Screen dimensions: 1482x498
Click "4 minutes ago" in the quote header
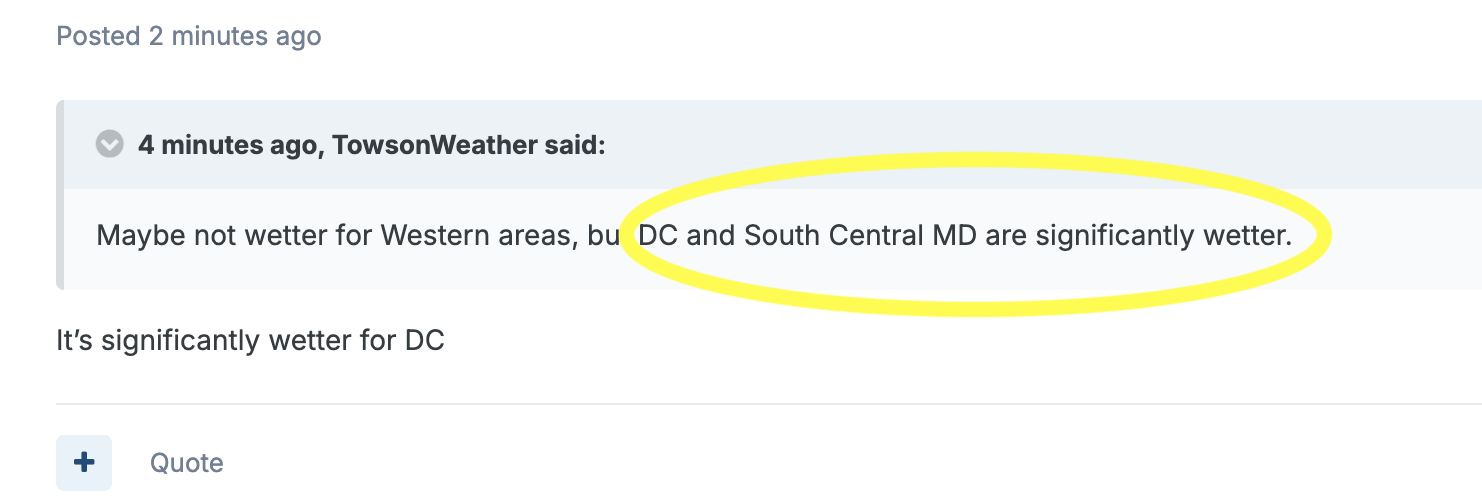coord(229,145)
